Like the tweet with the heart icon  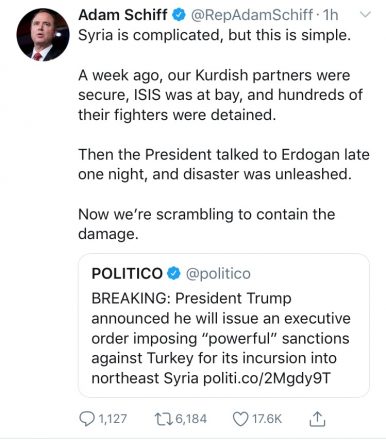point(240,419)
